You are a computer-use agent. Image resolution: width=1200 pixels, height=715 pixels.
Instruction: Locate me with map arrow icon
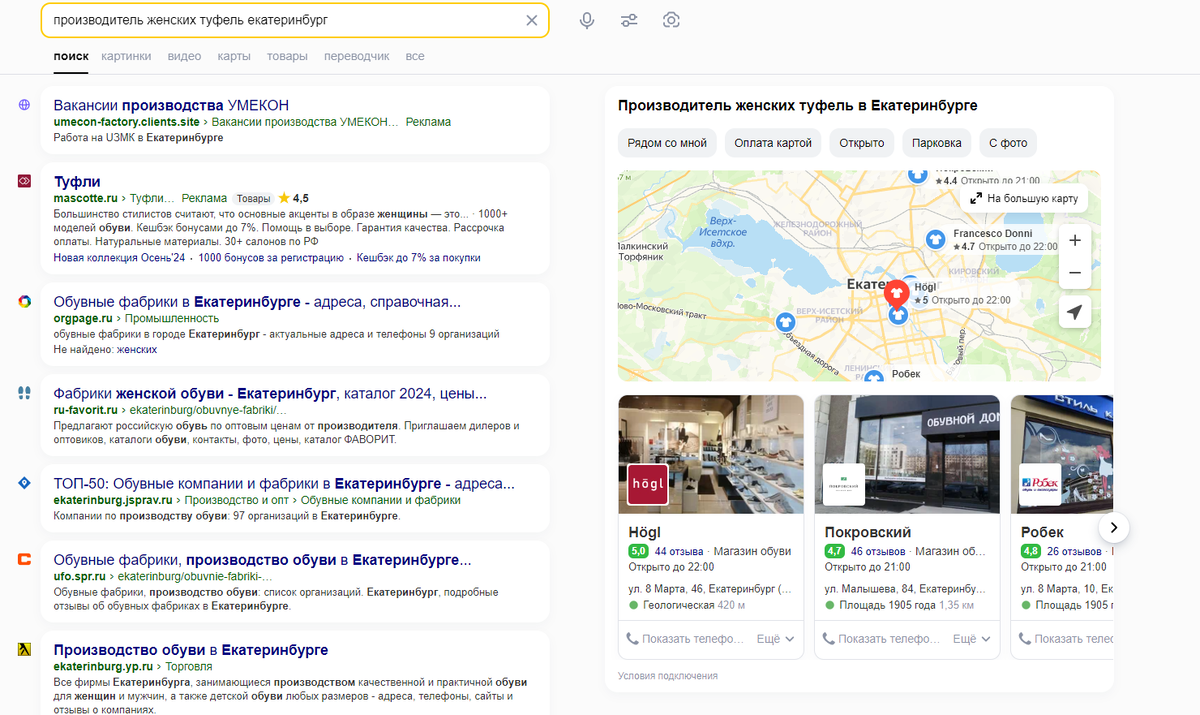[1075, 313]
